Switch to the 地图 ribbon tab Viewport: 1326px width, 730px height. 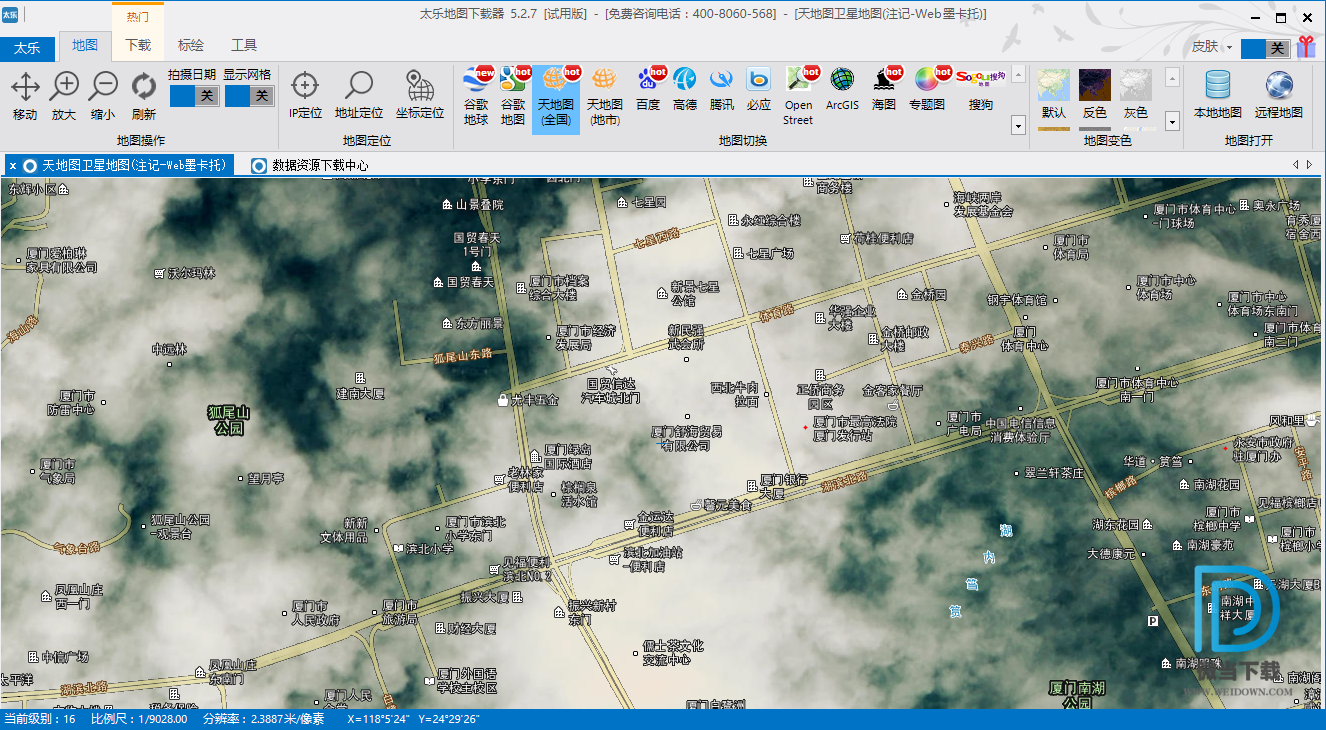pyautogui.click(x=85, y=45)
